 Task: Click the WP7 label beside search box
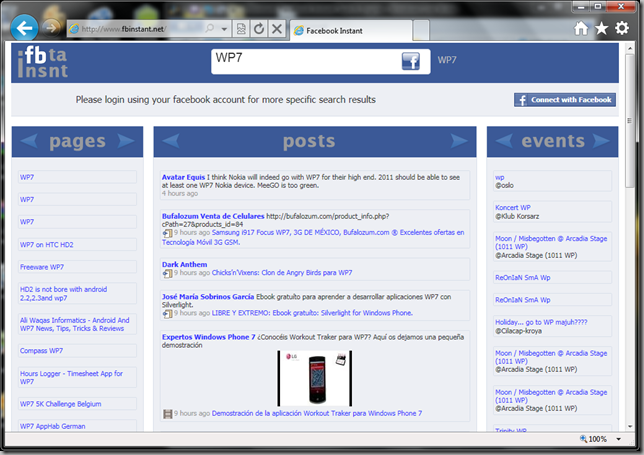447,60
